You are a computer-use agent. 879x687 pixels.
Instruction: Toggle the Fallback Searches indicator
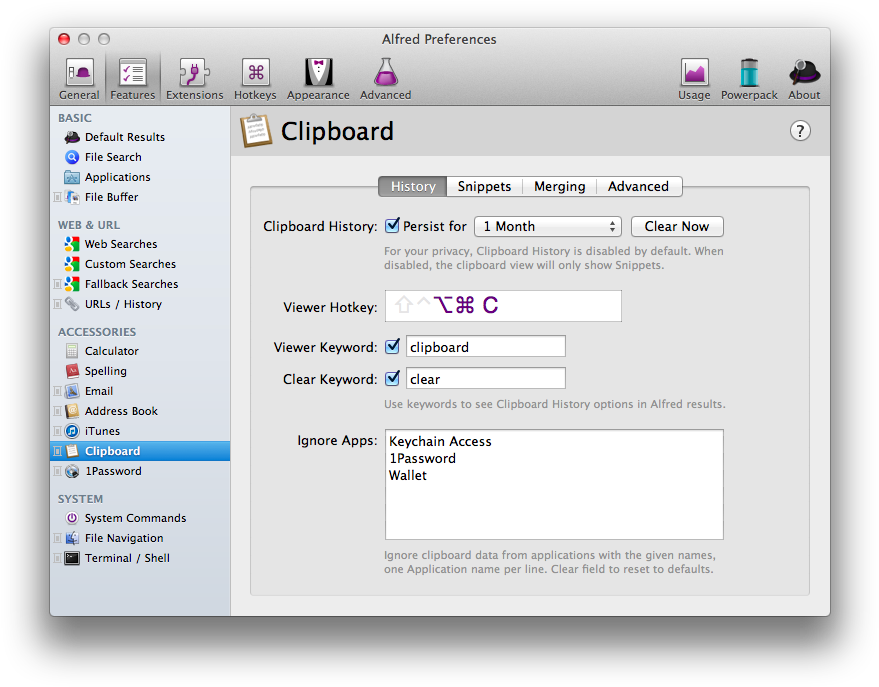[x=57, y=284]
